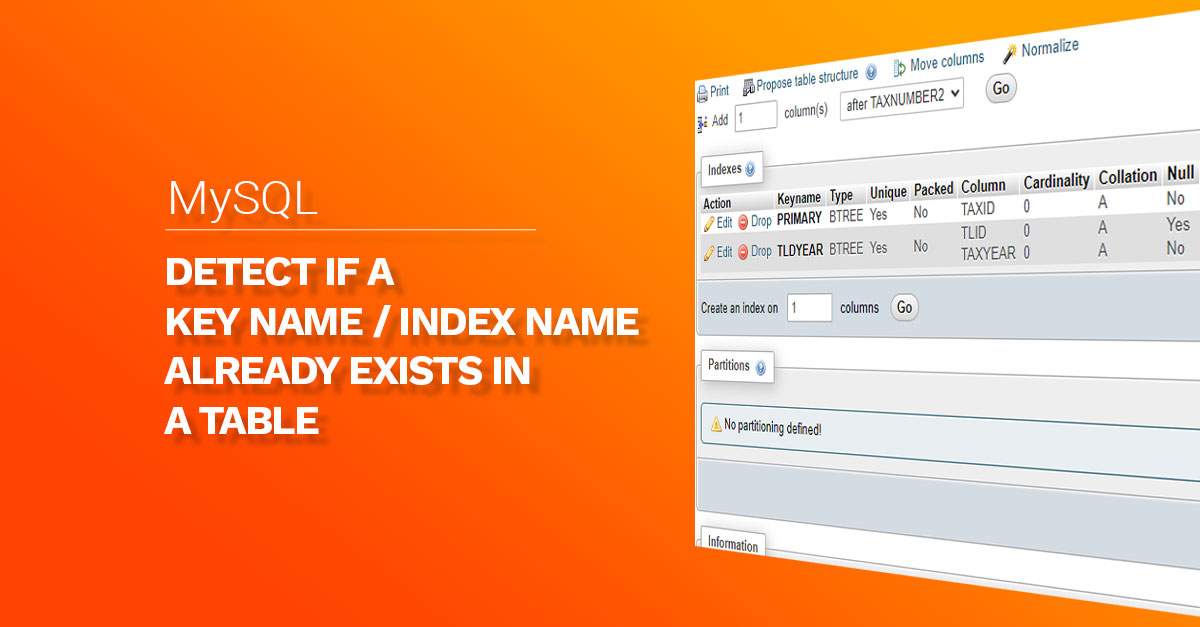Image resolution: width=1200 pixels, height=627 pixels.
Task: Click Go button beside after TAXNUMBER2
Action: (1001, 88)
